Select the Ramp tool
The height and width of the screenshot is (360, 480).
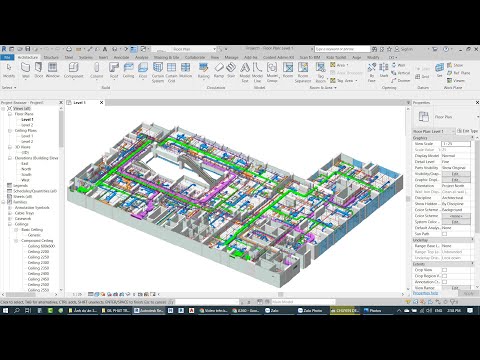click(219, 71)
